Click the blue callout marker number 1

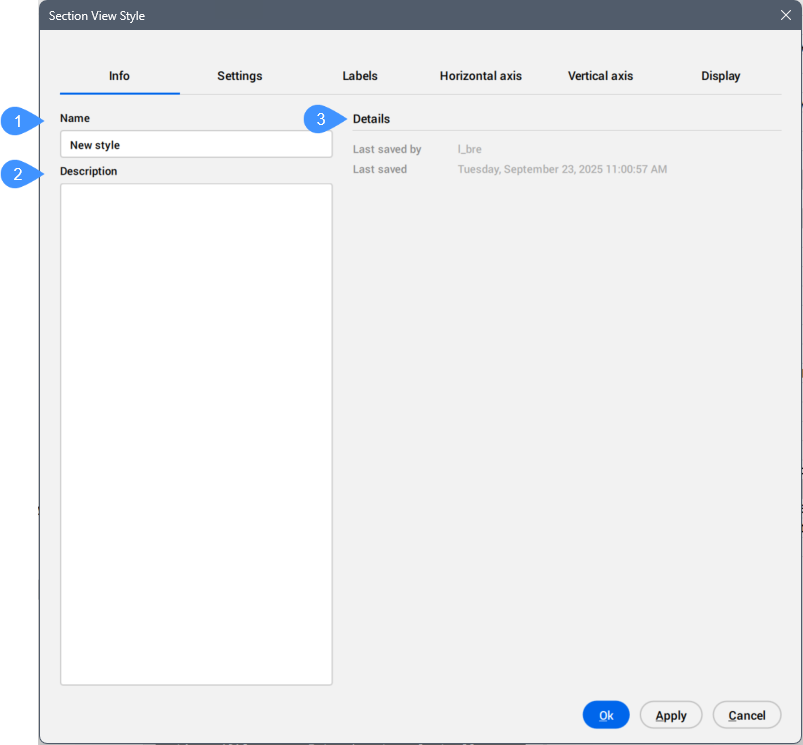[x=17, y=121]
